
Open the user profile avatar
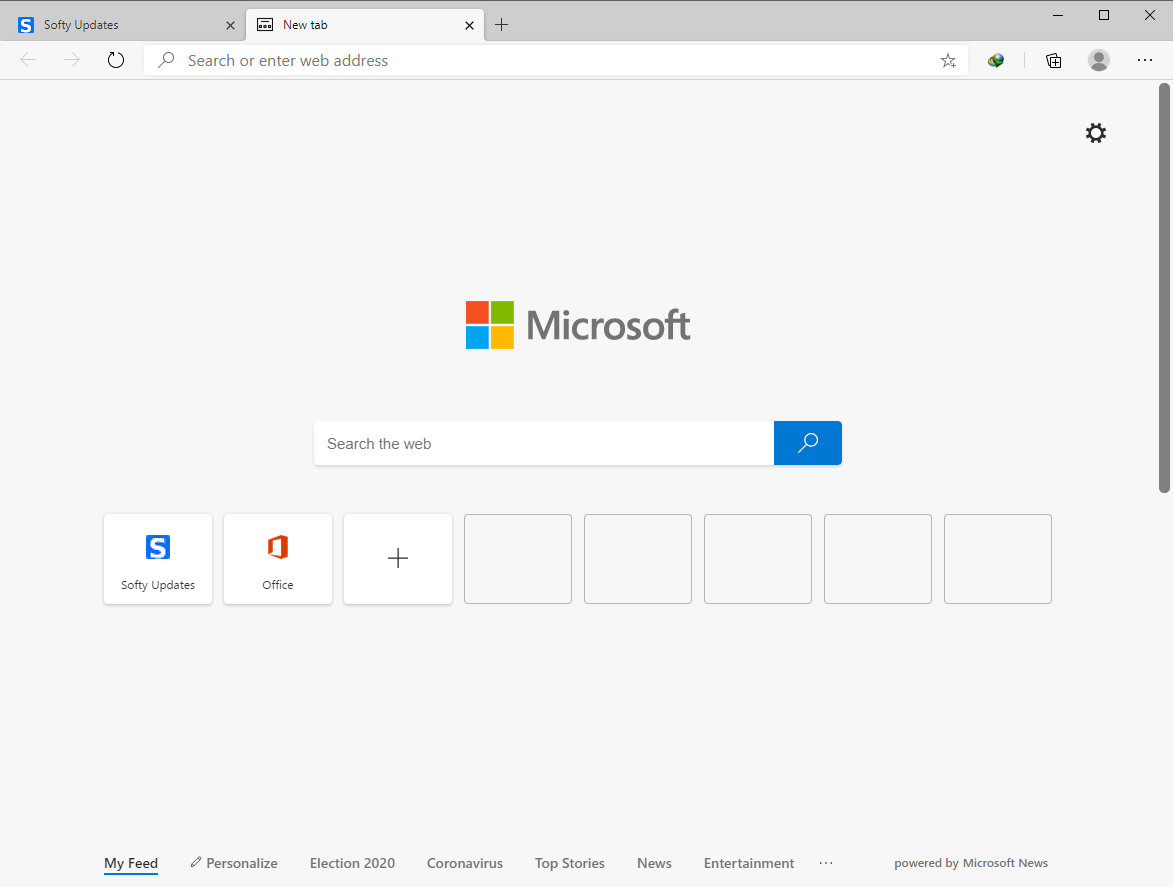pyautogui.click(x=1098, y=60)
